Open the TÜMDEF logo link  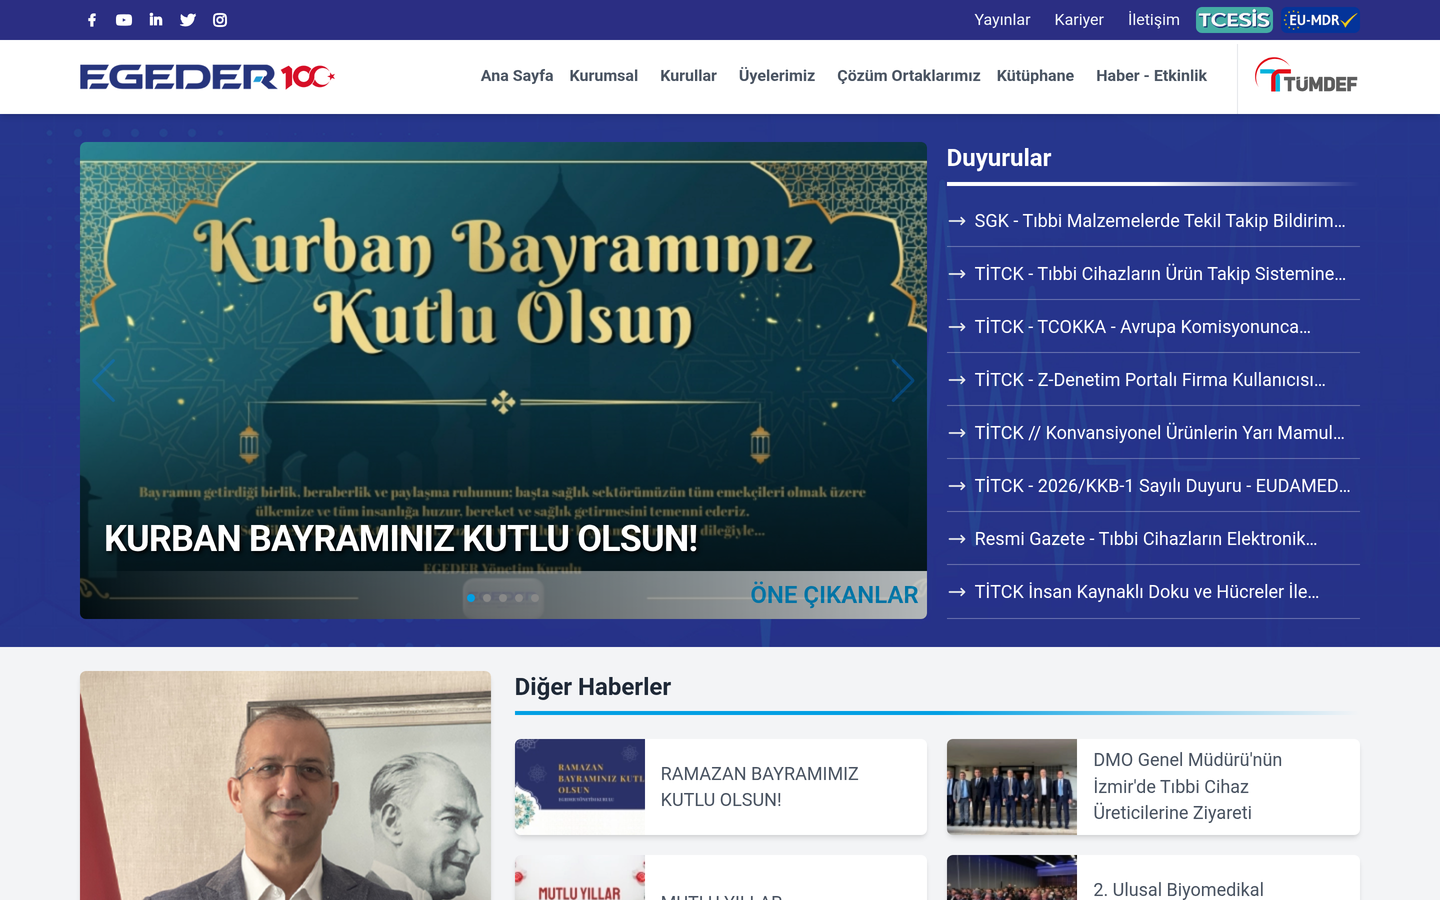pyautogui.click(x=1306, y=76)
